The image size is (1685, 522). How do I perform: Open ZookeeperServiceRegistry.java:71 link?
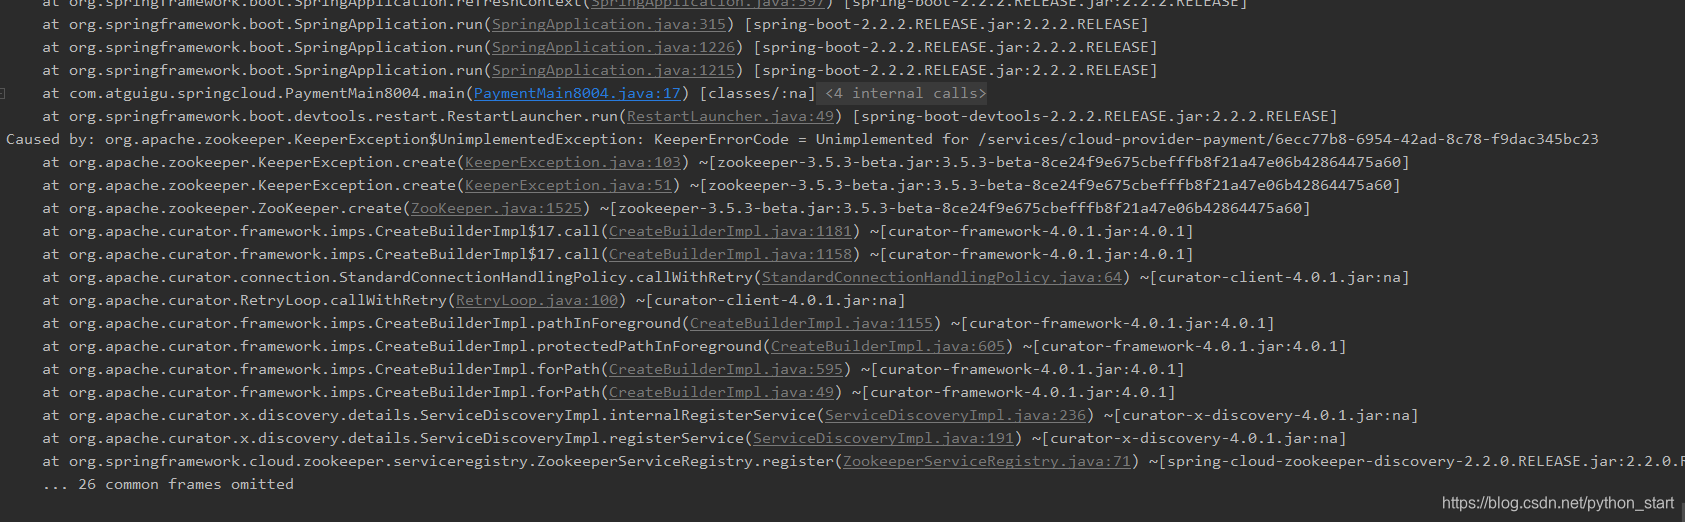click(x=987, y=461)
